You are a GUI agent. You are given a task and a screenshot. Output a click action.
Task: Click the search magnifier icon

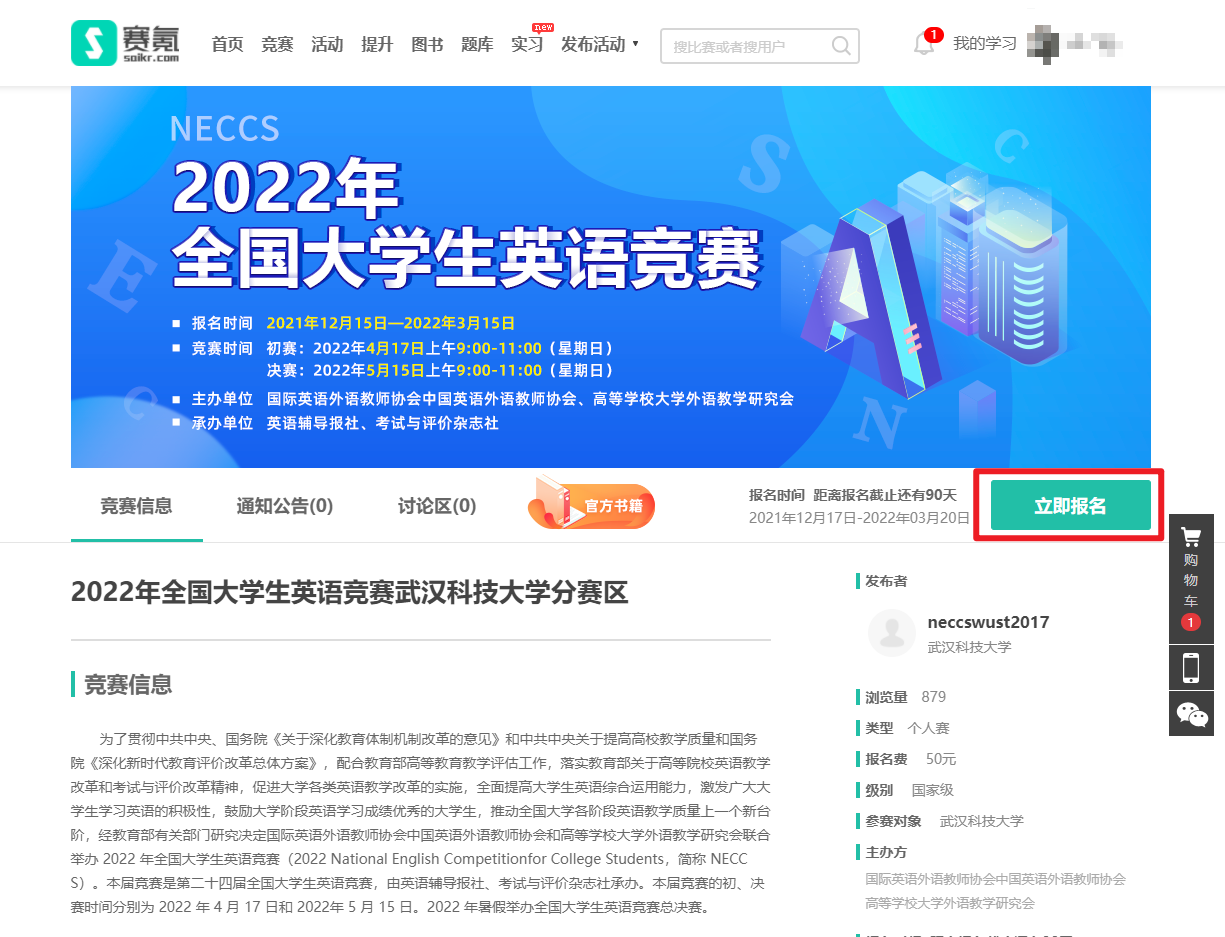click(x=842, y=45)
